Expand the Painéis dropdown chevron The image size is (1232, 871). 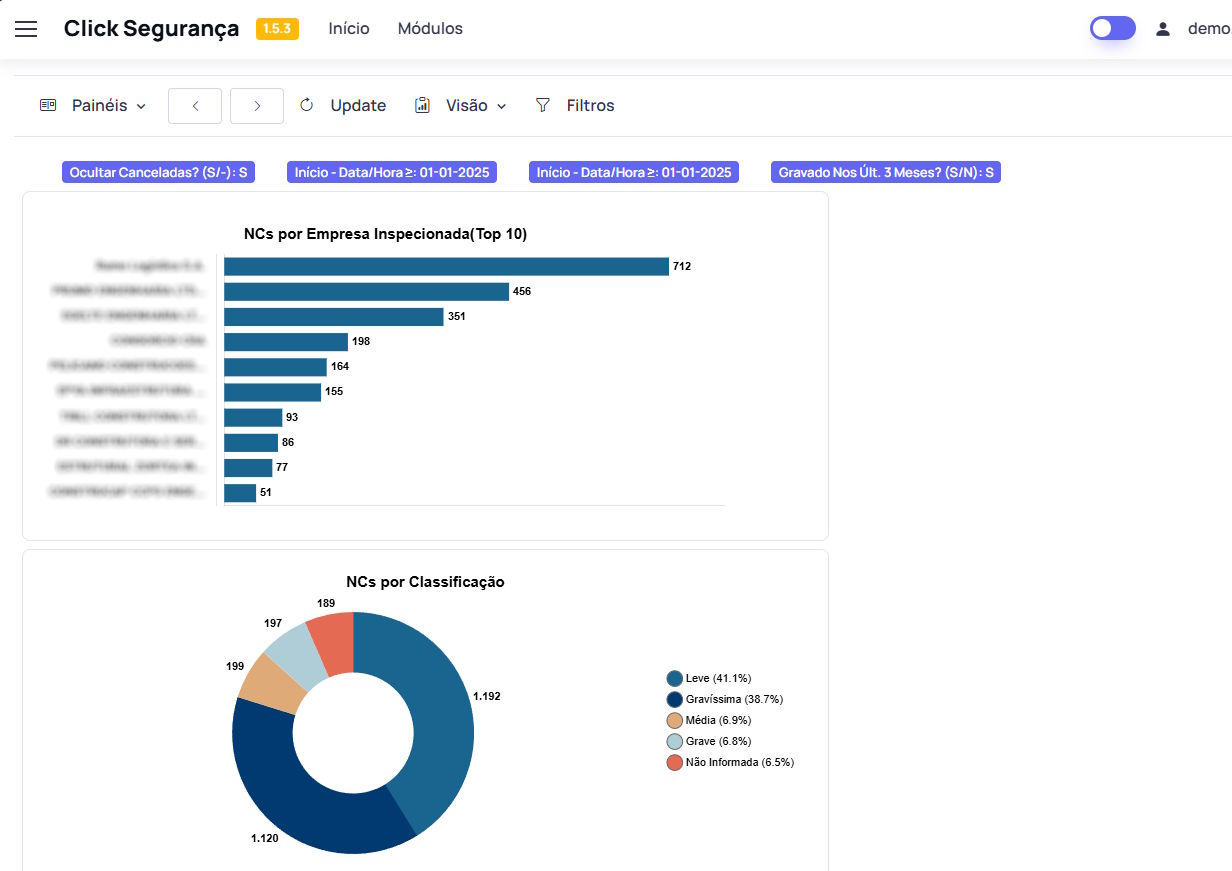click(141, 106)
